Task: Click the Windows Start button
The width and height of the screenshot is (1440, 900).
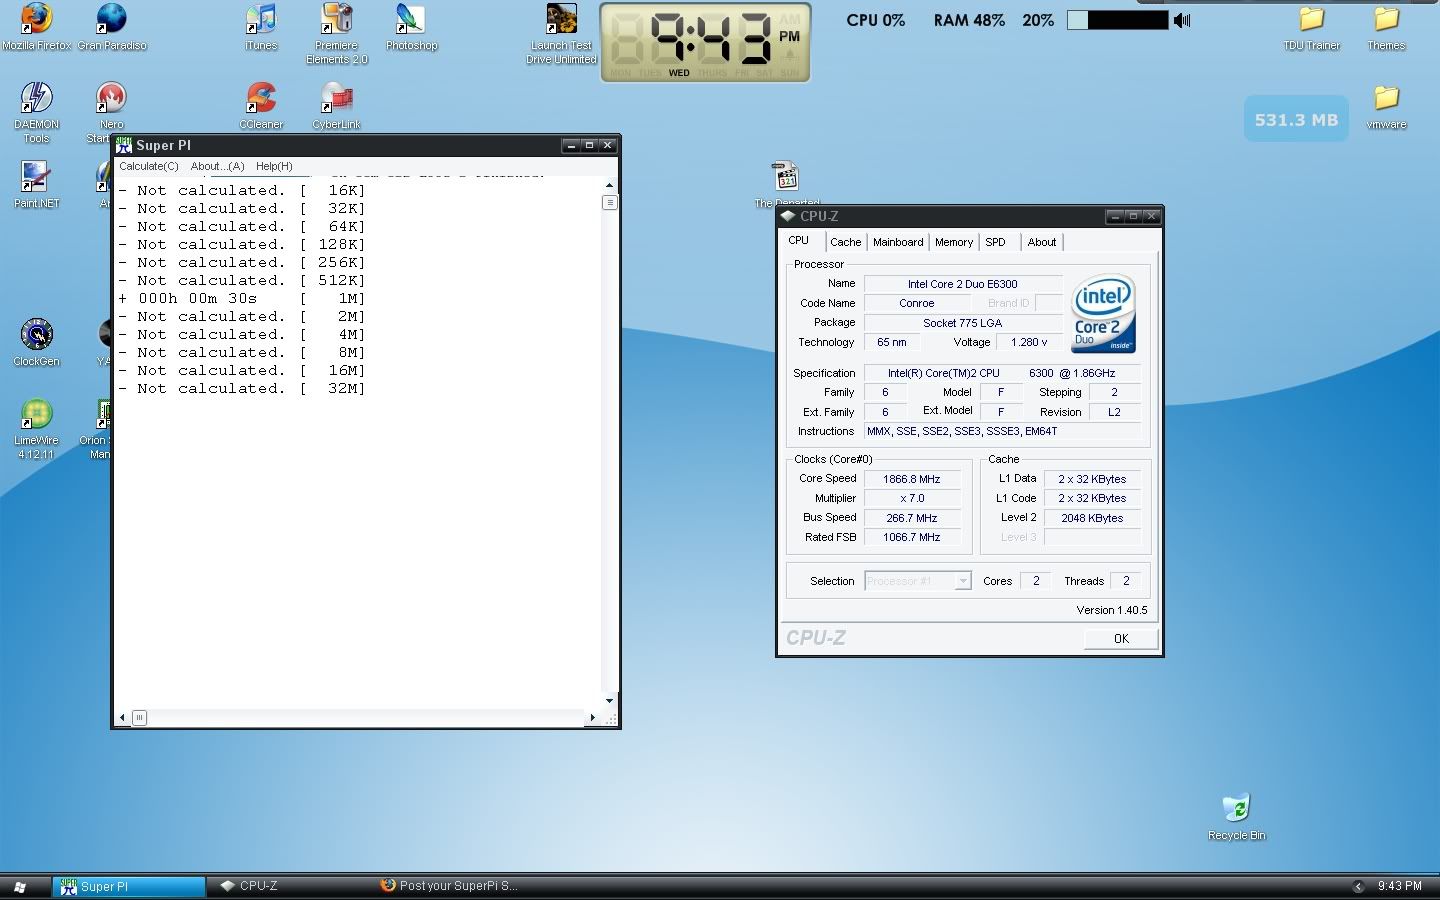Action: pos(20,887)
